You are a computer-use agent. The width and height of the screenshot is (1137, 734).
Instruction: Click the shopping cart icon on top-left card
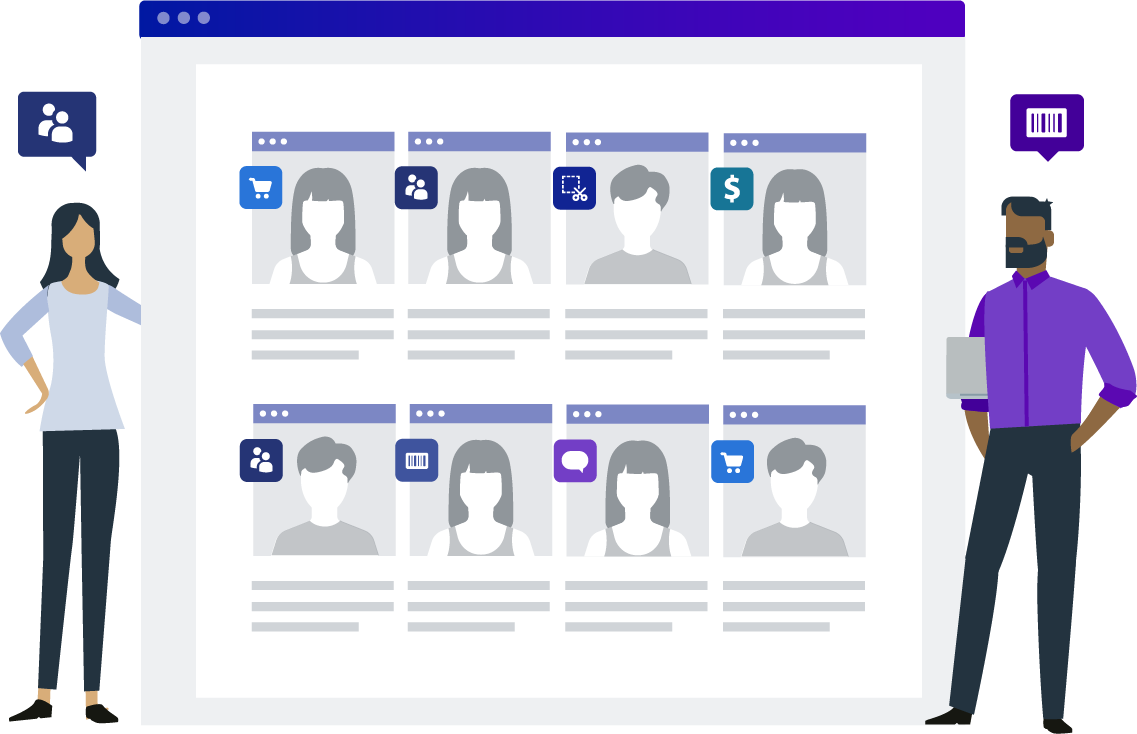pyautogui.click(x=260, y=188)
